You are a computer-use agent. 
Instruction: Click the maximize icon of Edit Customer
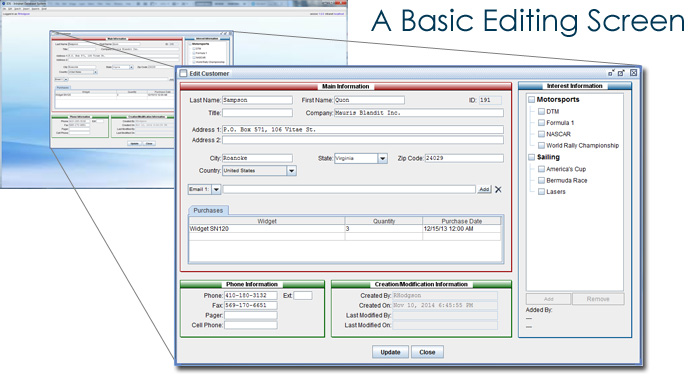point(621,73)
